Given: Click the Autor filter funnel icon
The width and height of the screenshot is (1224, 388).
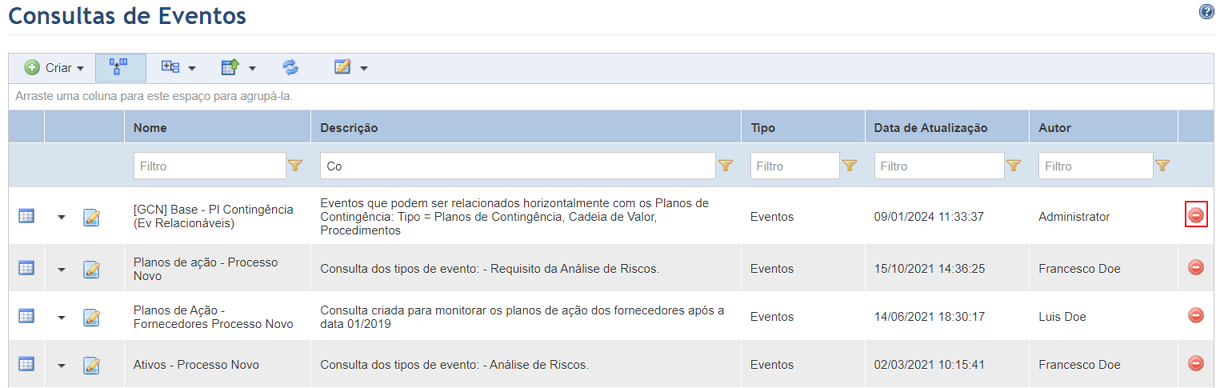Looking at the screenshot, I should [x=1163, y=166].
